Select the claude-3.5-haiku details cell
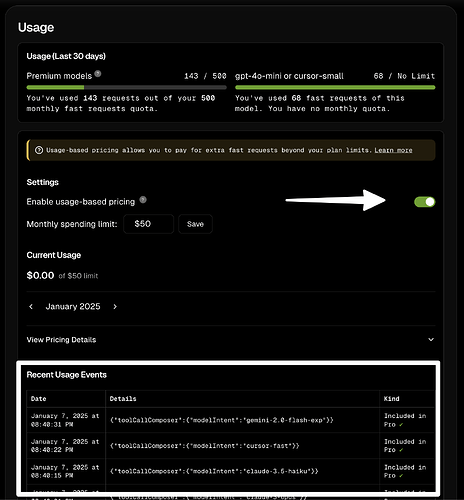 [x=242, y=471]
